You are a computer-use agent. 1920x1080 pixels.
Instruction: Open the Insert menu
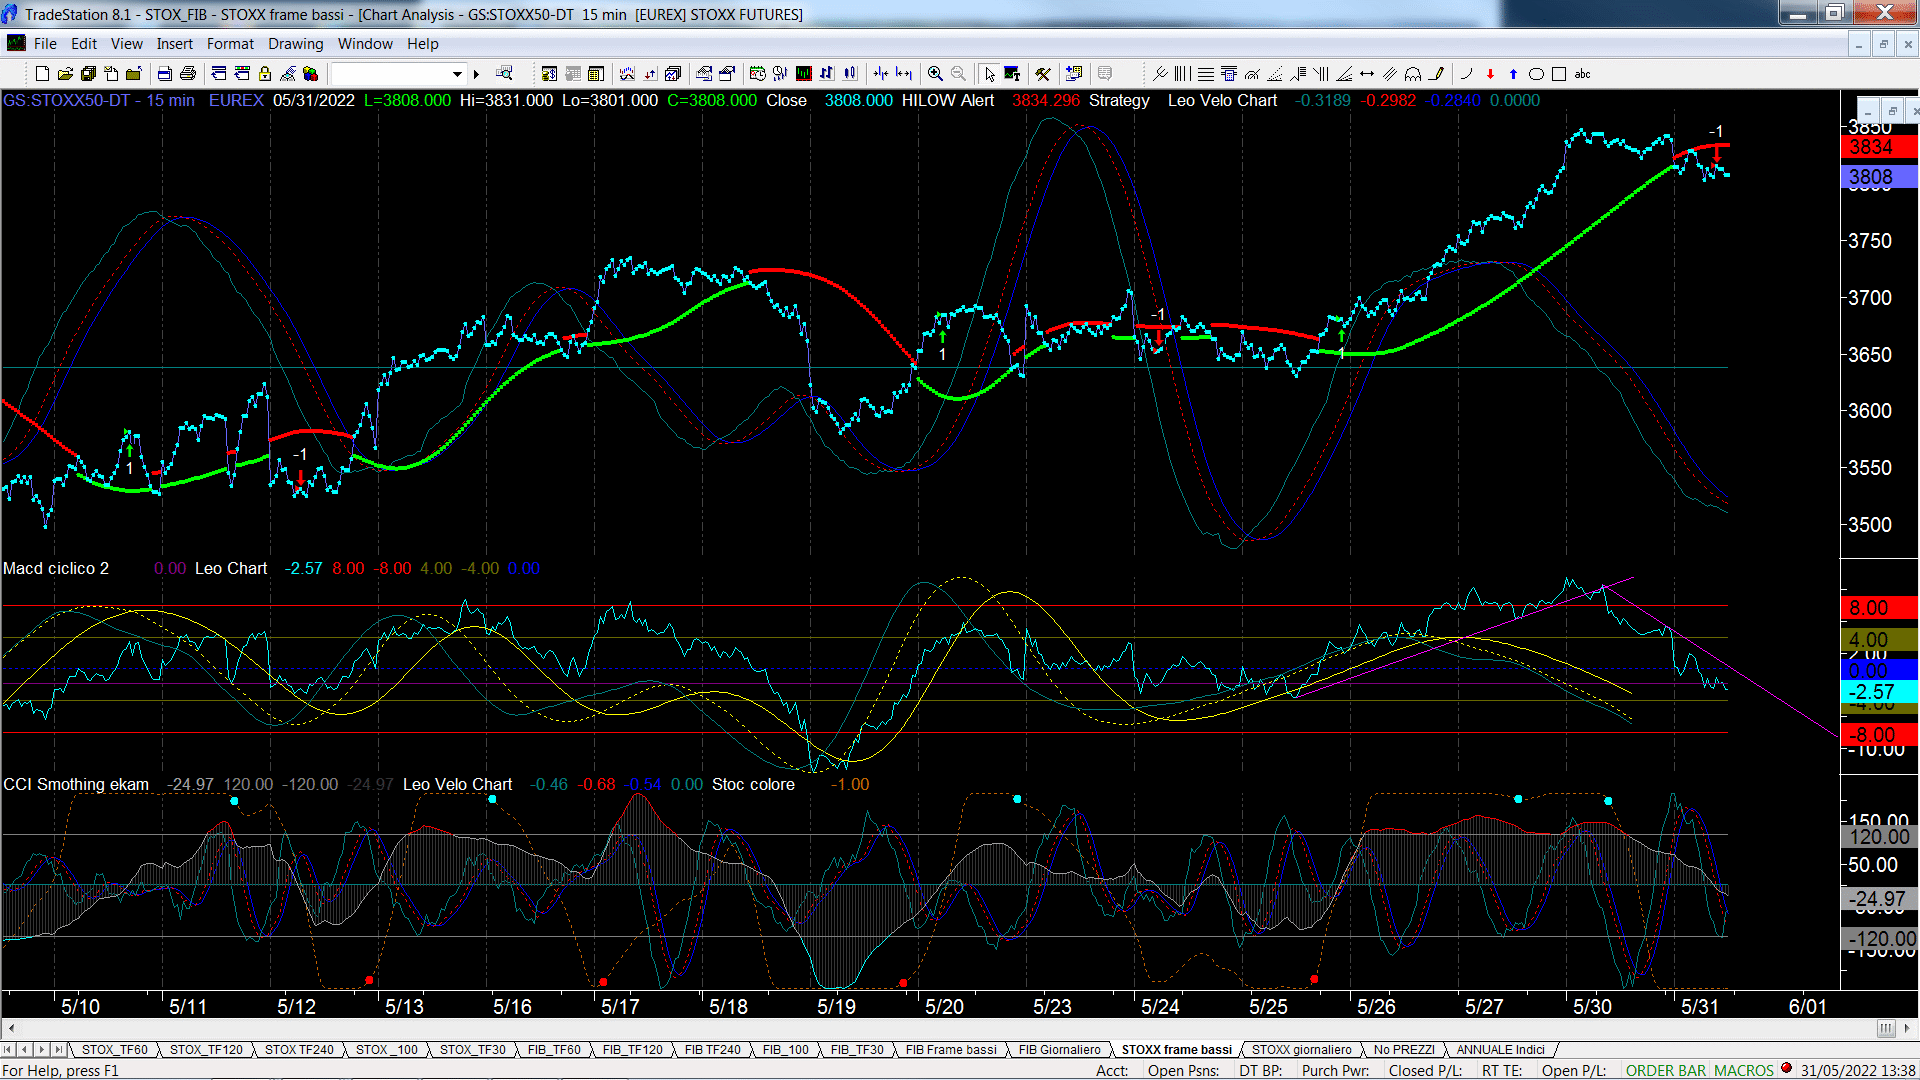click(174, 44)
